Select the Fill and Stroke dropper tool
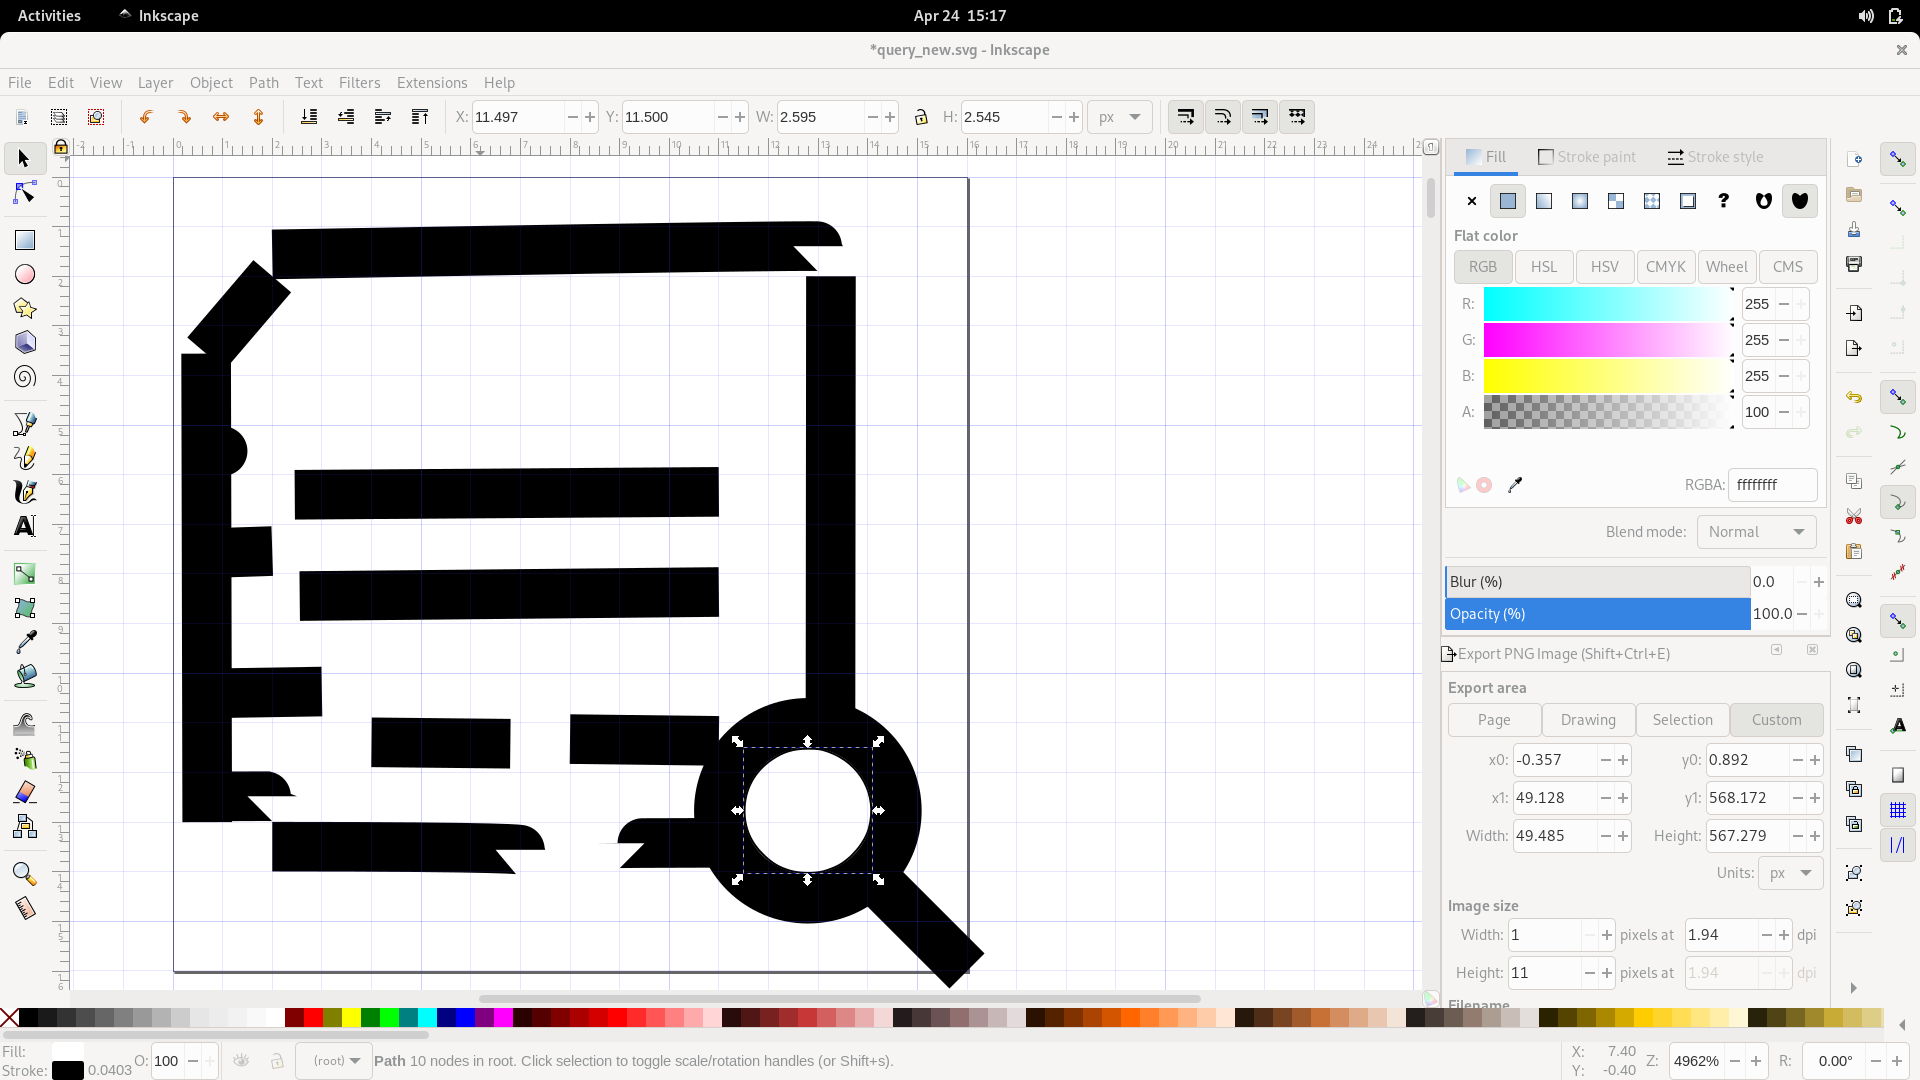1920x1080 pixels. [1515, 484]
